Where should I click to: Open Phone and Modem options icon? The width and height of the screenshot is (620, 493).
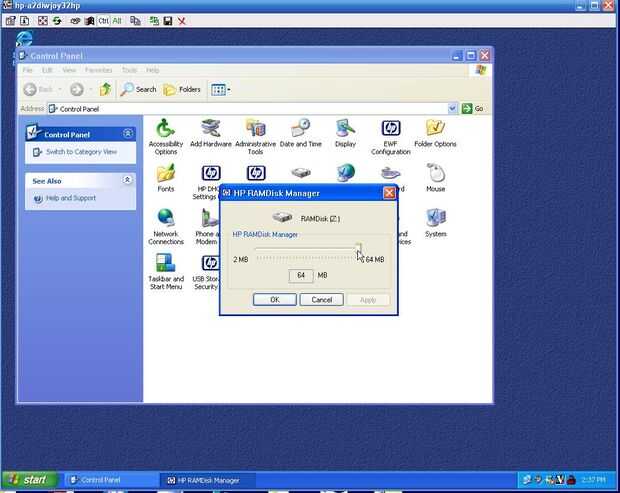[x=208, y=227]
